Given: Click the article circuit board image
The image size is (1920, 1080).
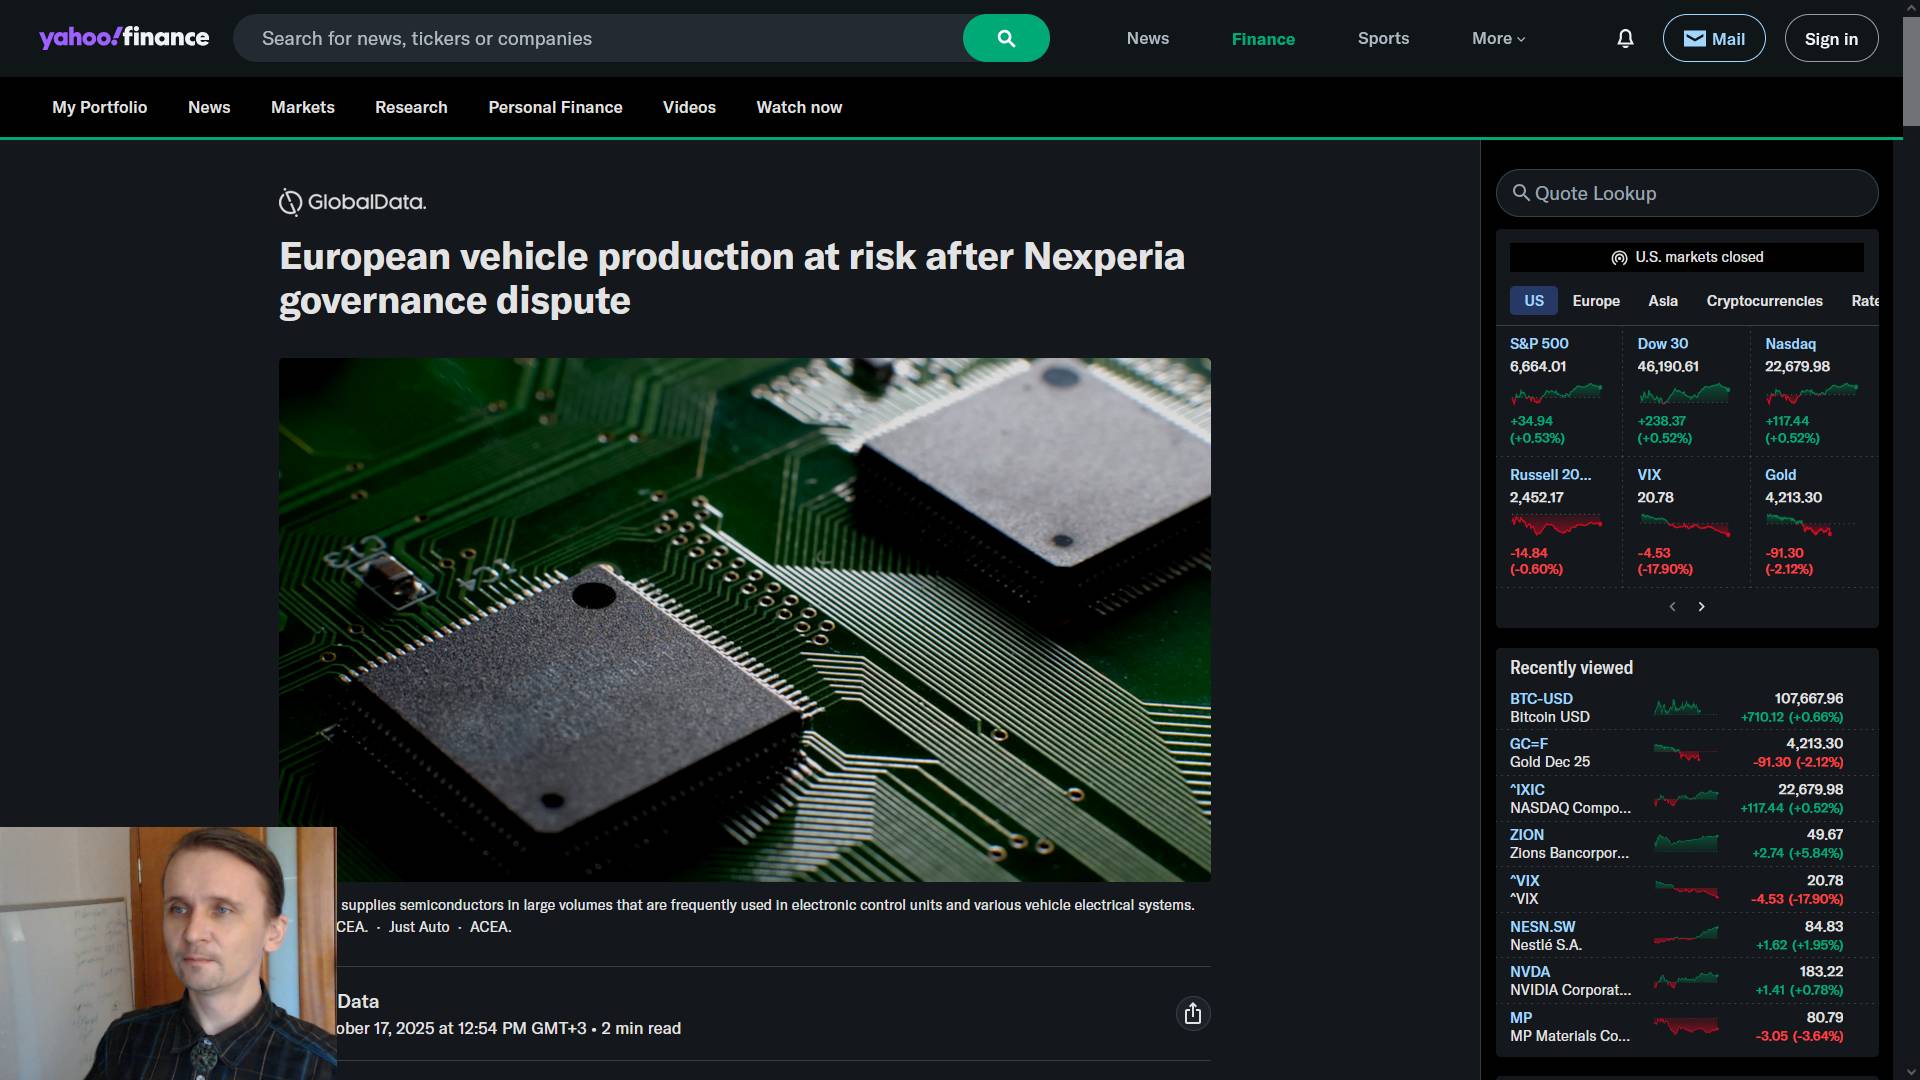Looking at the screenshot, I should (x=744, y=619).
